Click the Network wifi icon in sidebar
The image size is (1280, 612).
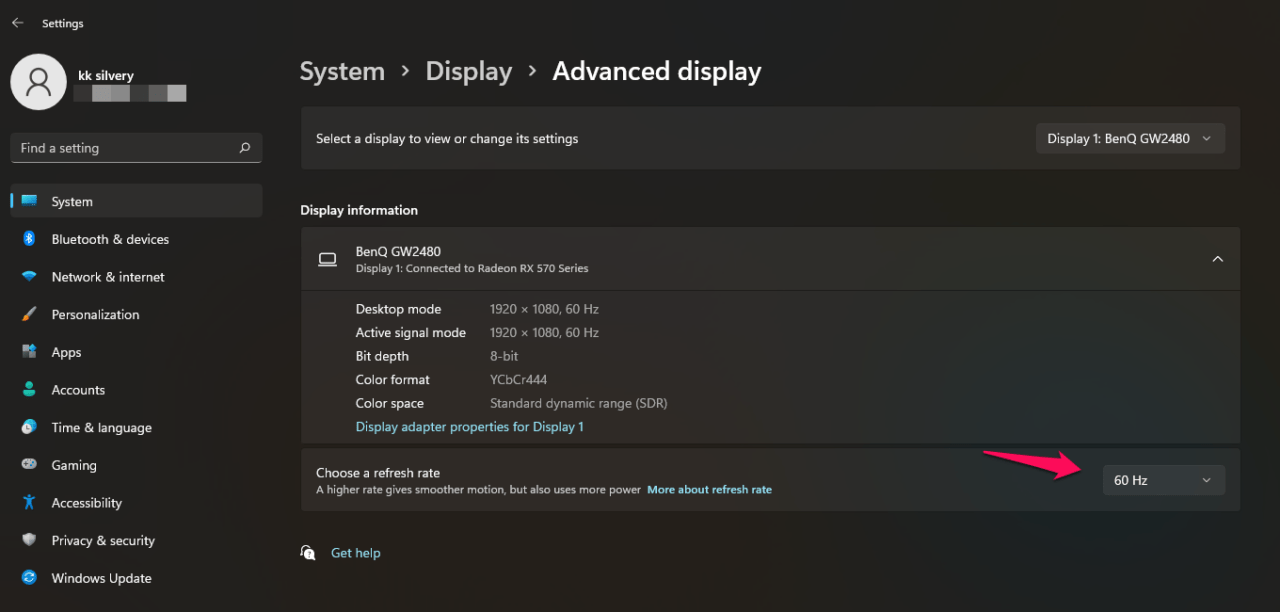[x=29, y=277]
